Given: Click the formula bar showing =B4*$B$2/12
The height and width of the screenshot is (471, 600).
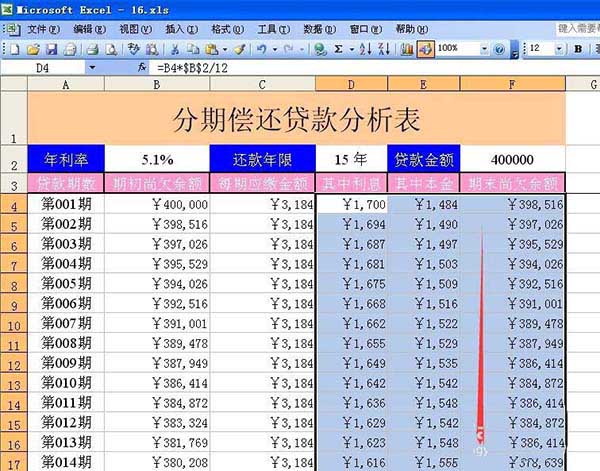Looking at the screenshot, I should tap(375, 68).
